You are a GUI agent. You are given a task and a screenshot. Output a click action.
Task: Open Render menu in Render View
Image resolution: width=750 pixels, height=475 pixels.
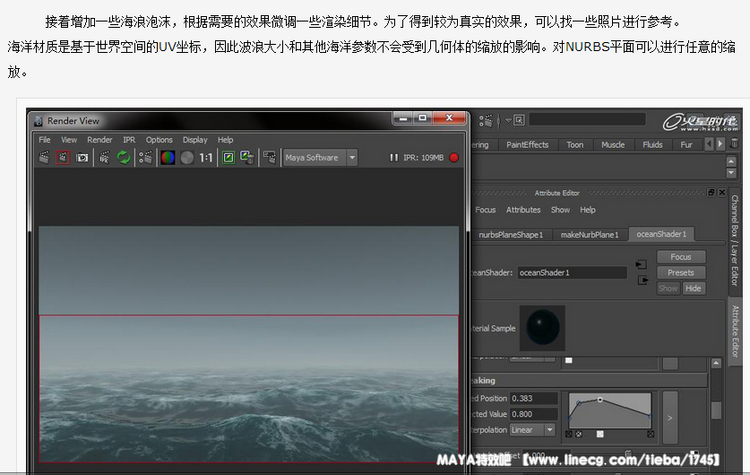point(99,140)
